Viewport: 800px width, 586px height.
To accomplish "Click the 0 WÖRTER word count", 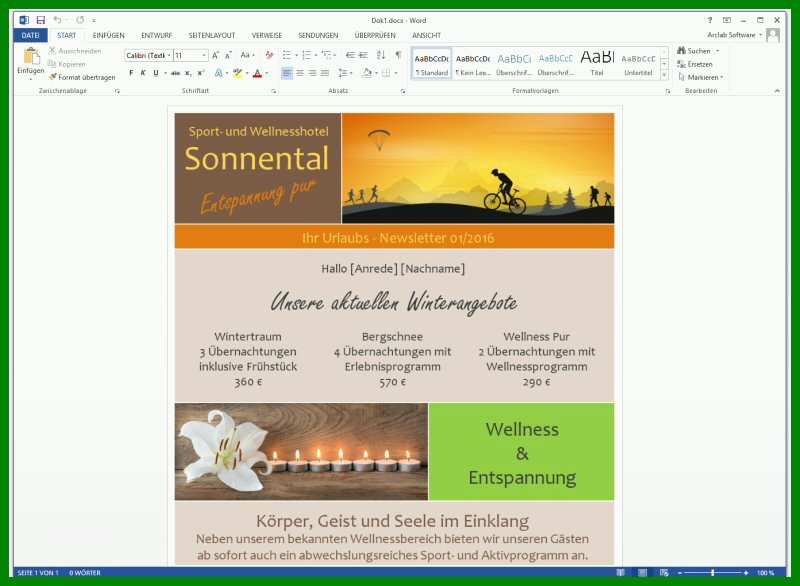I will (85, 573).
